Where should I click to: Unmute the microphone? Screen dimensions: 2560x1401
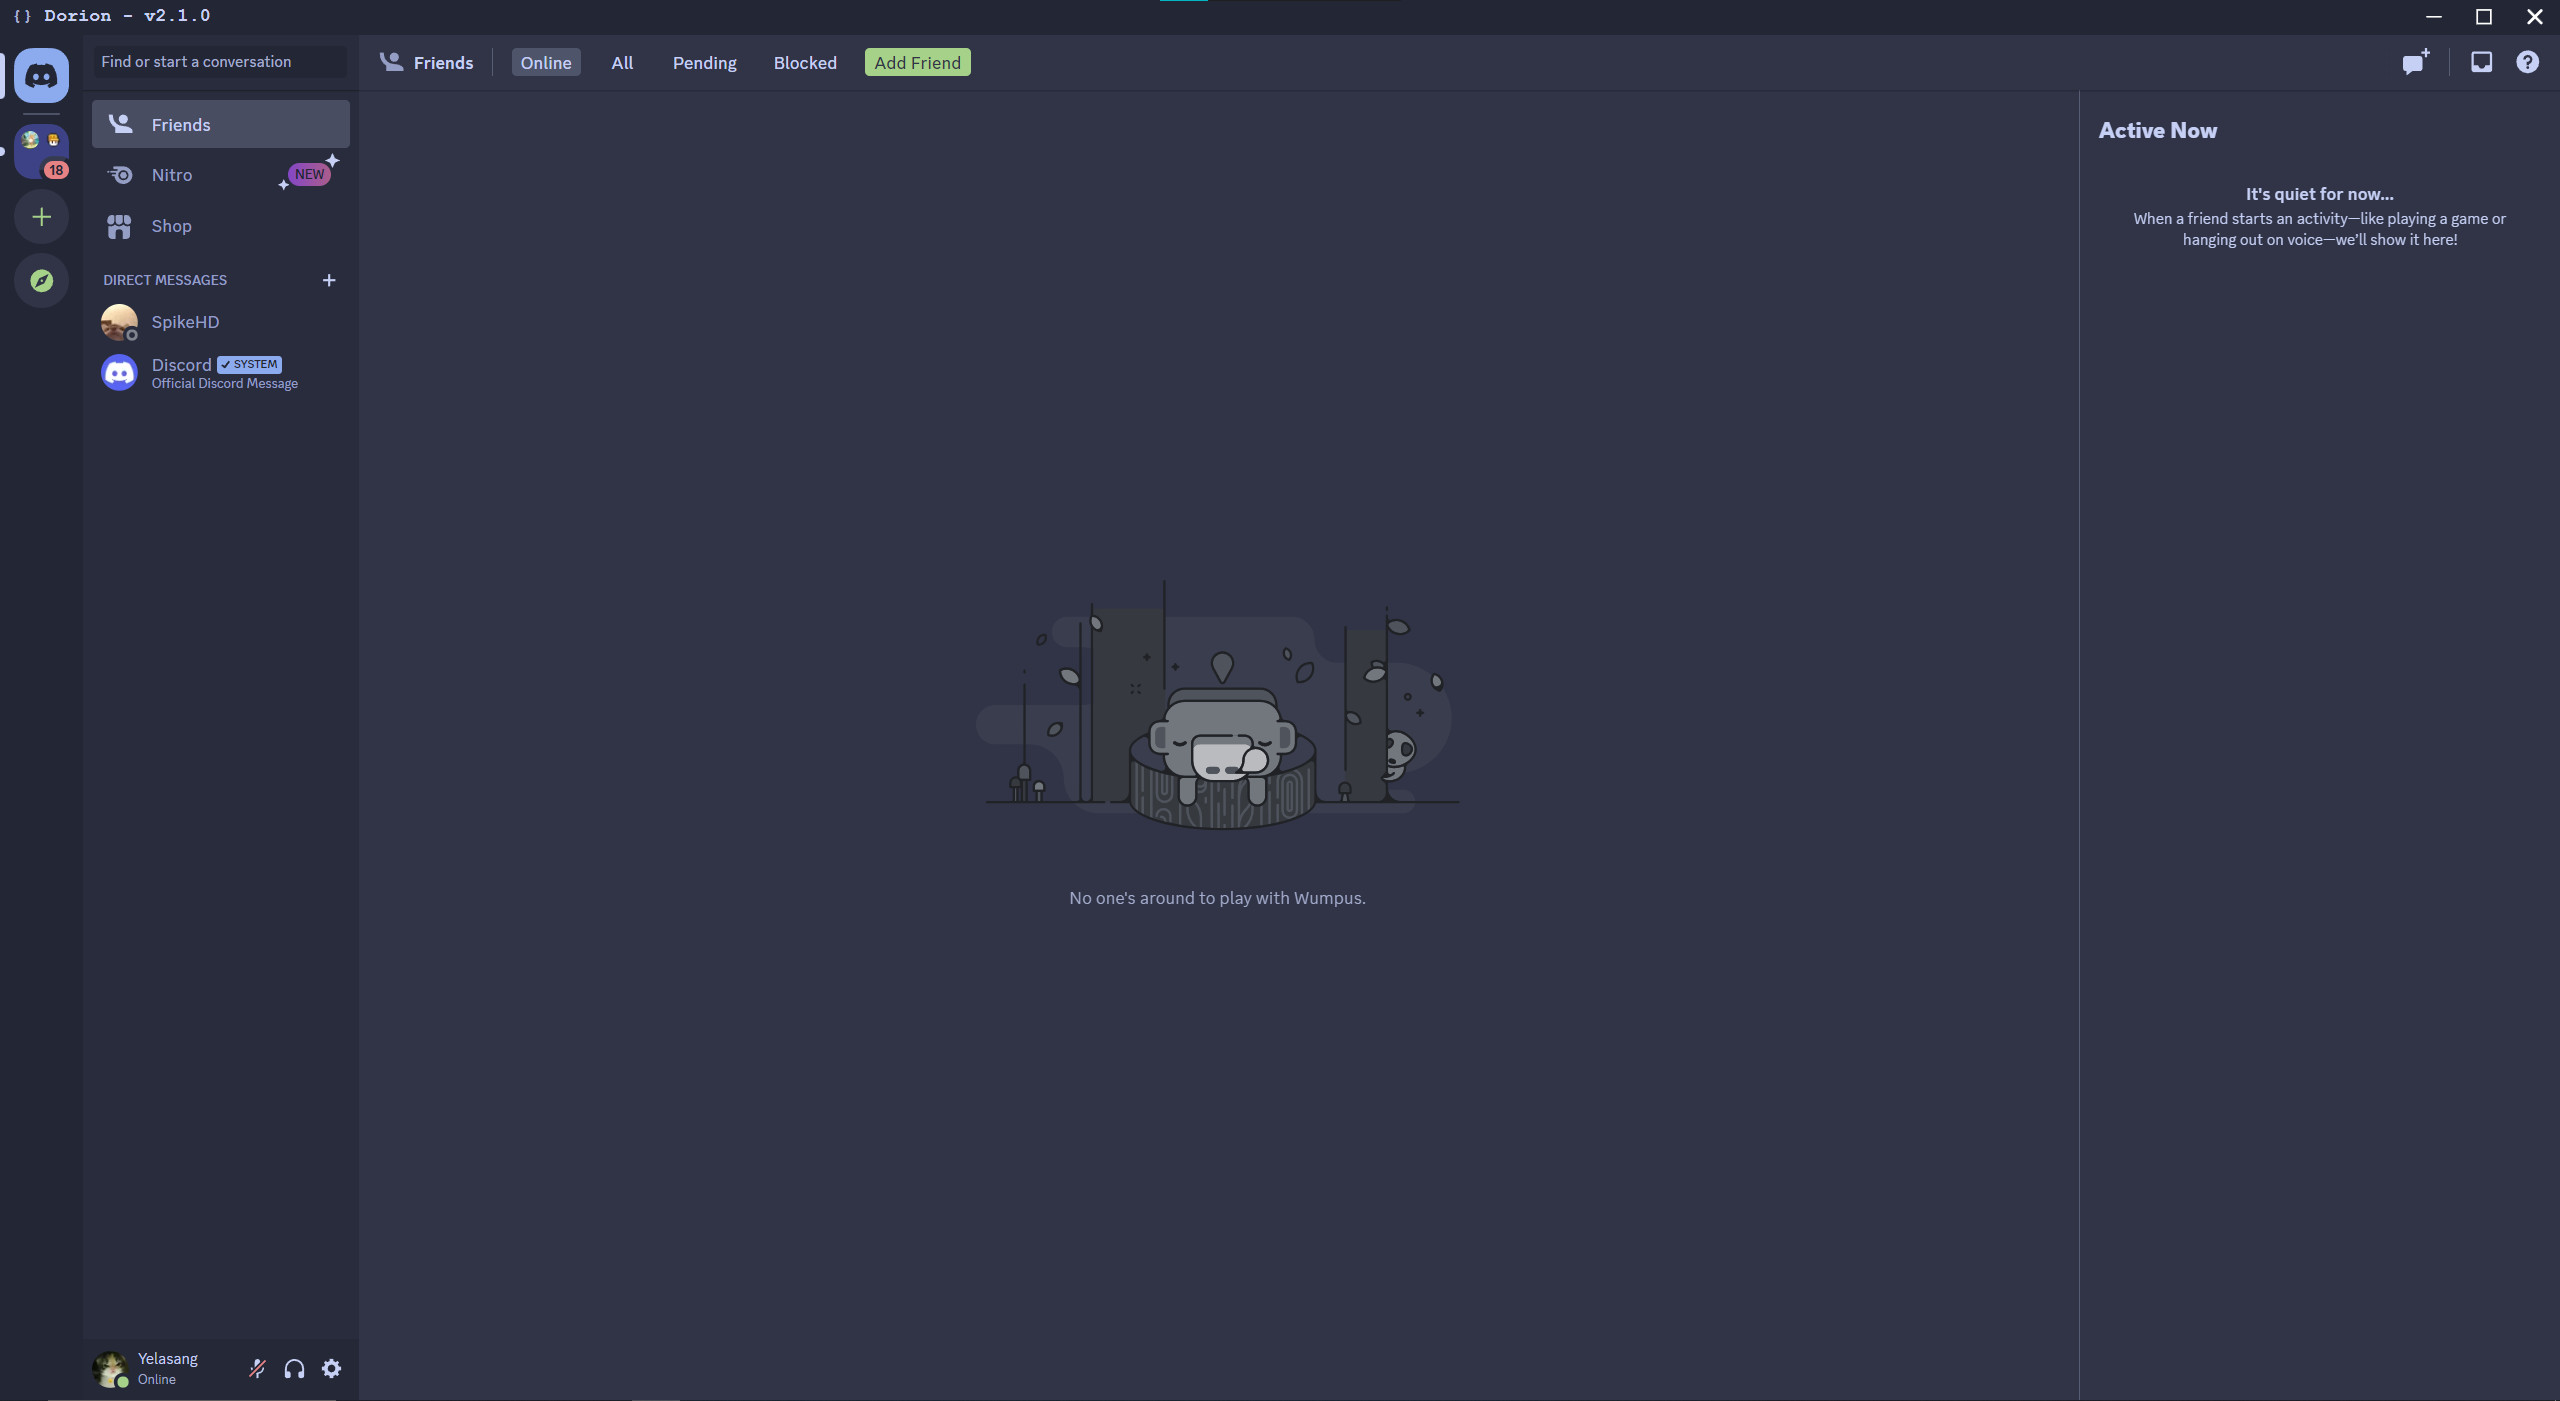[x=257, y=1368]
